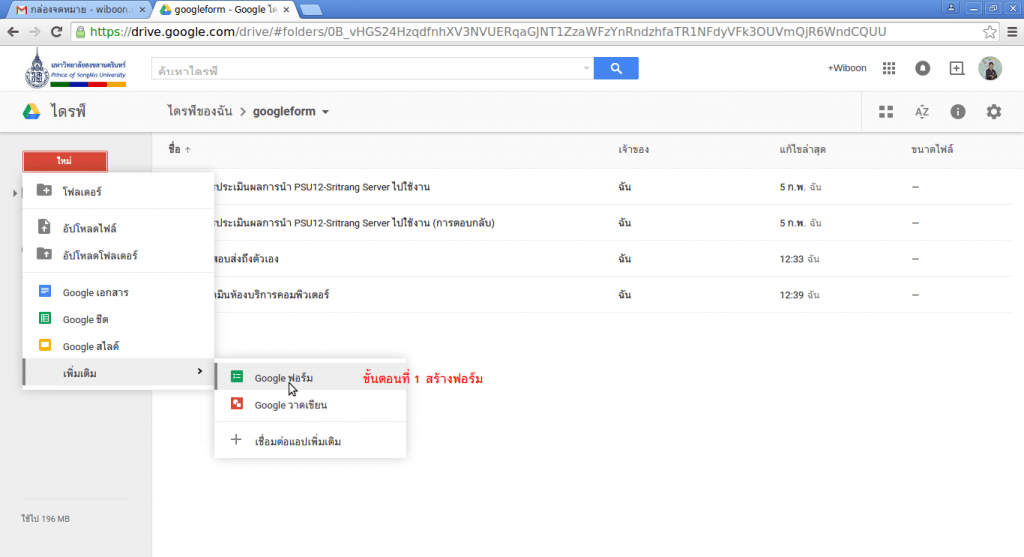Click plus icon to connect more apps
The width and height of the screenshot is (1024, 557).
coord(236,440)
